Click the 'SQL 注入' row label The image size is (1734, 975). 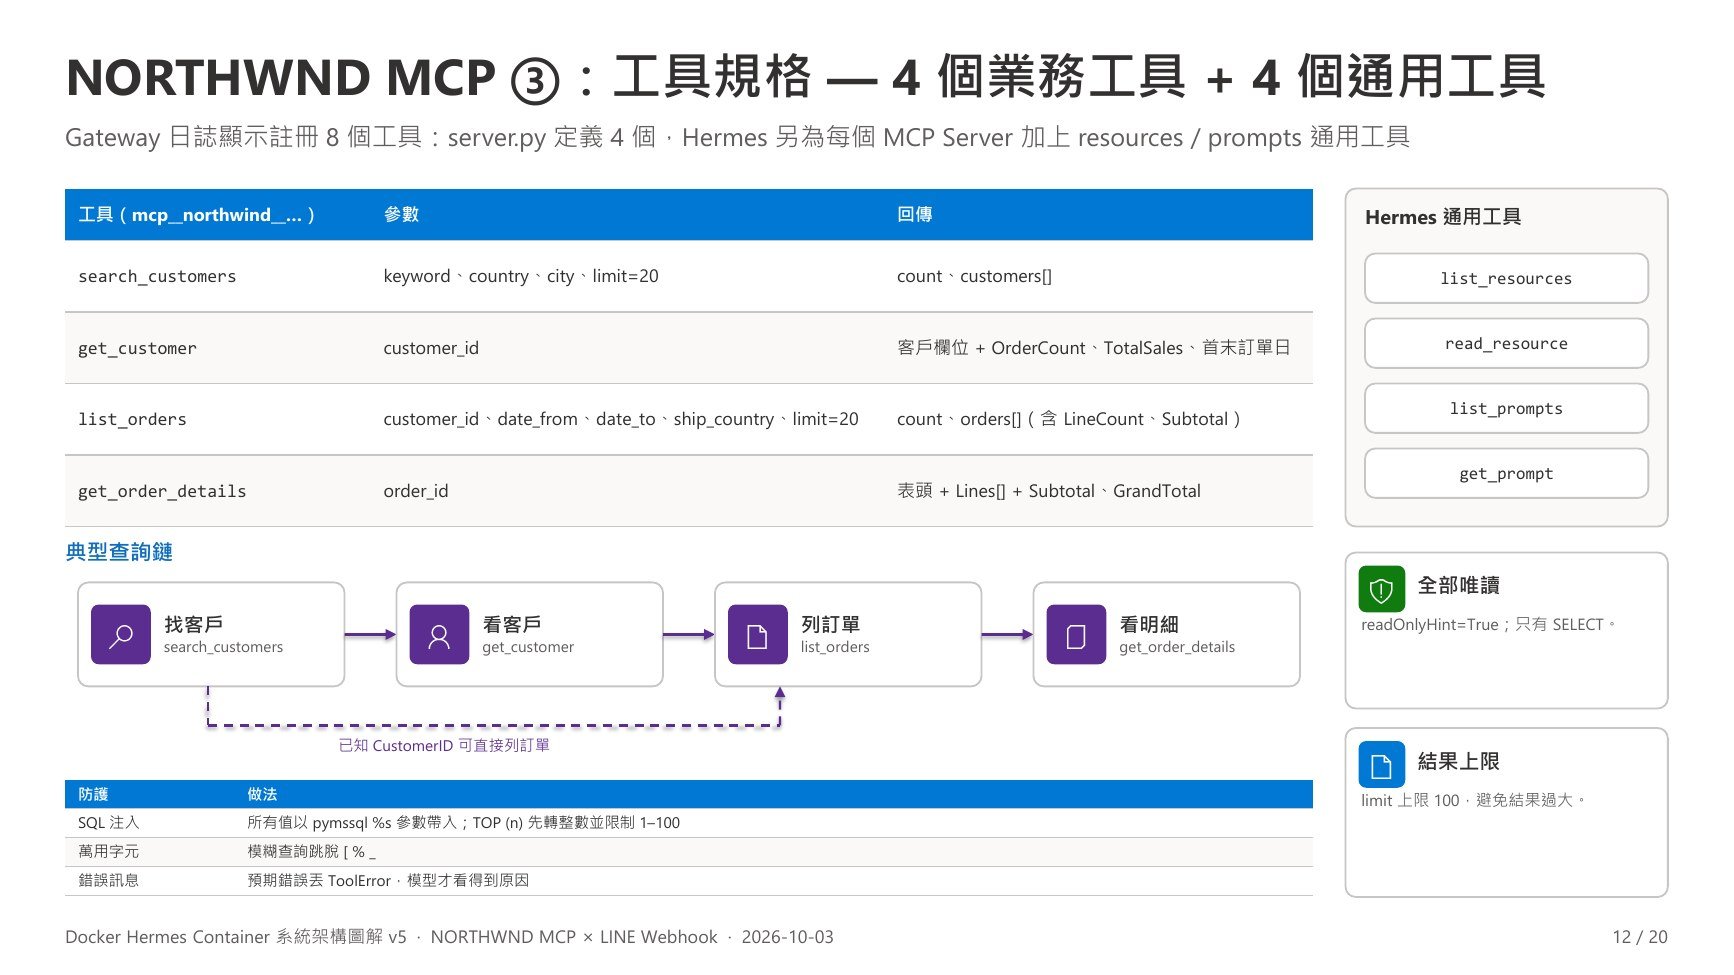coord(108,823)
